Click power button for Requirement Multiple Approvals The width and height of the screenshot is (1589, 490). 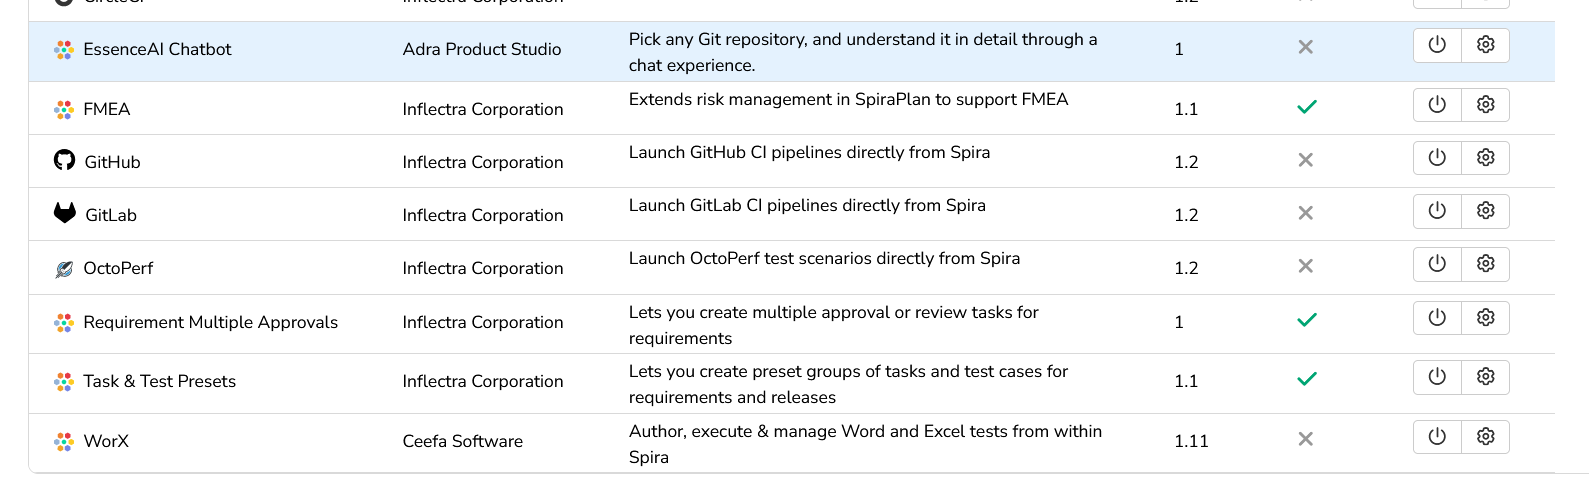click(x=1437, y=318)
